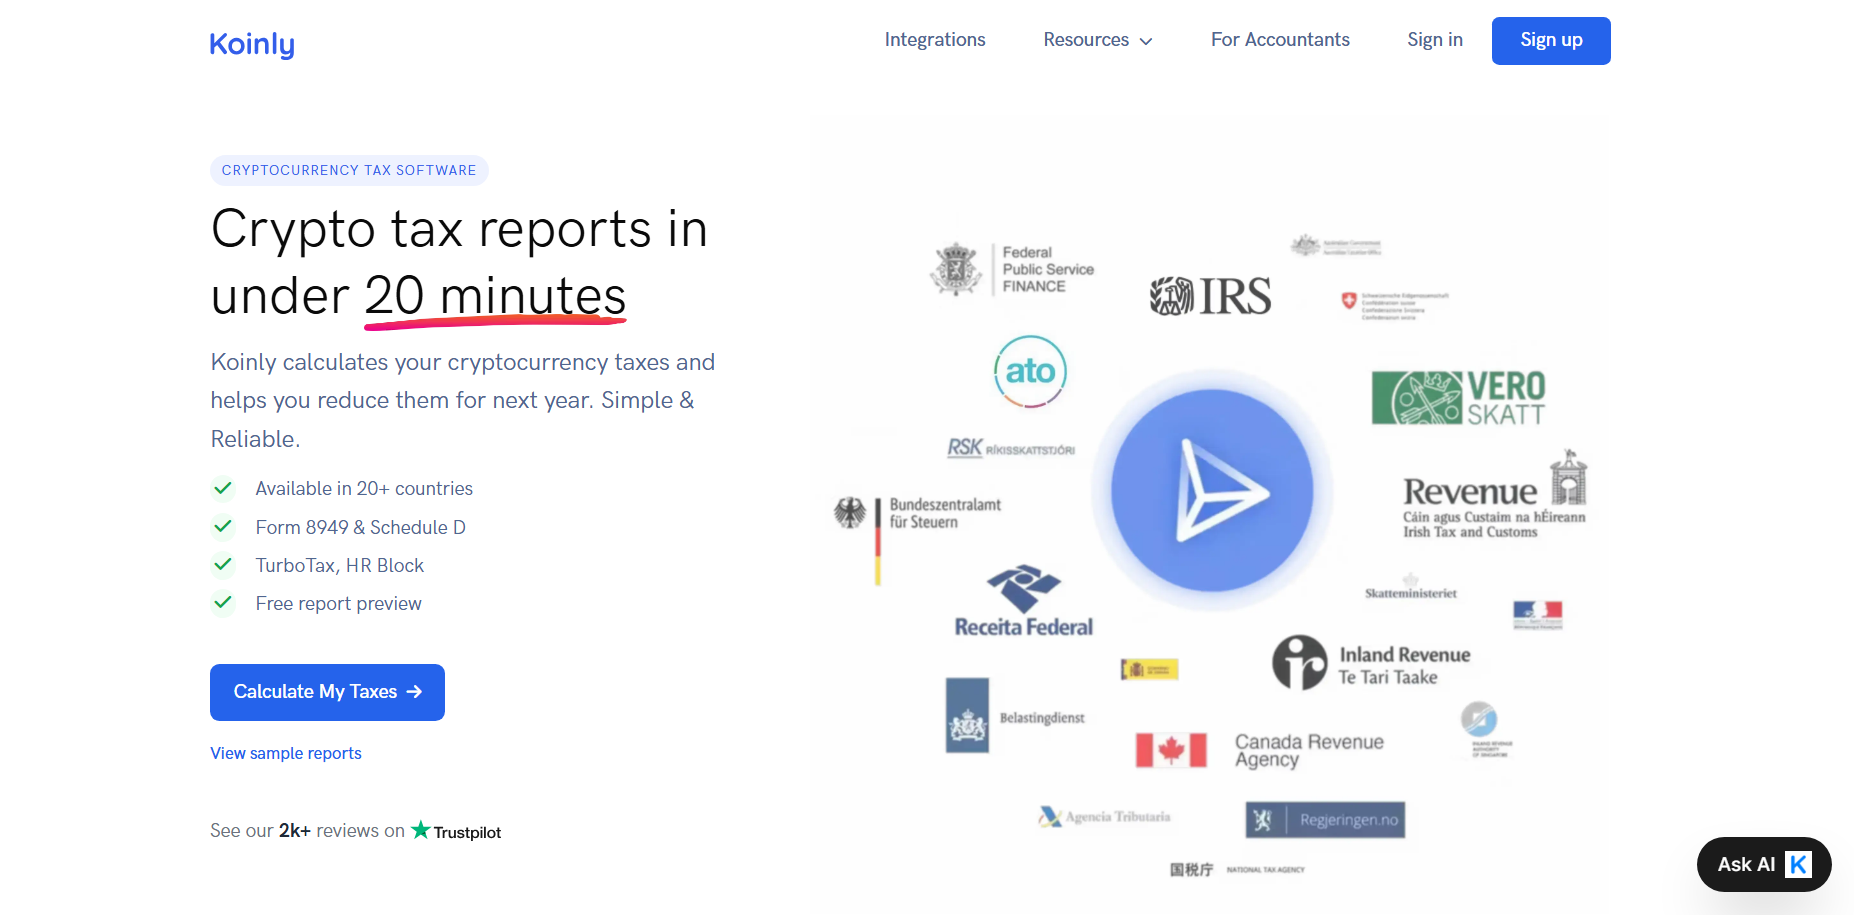Click the Koinly logo
Image resolution: width=1854 pixels, height=915 pixels.
tap(252, 44)
